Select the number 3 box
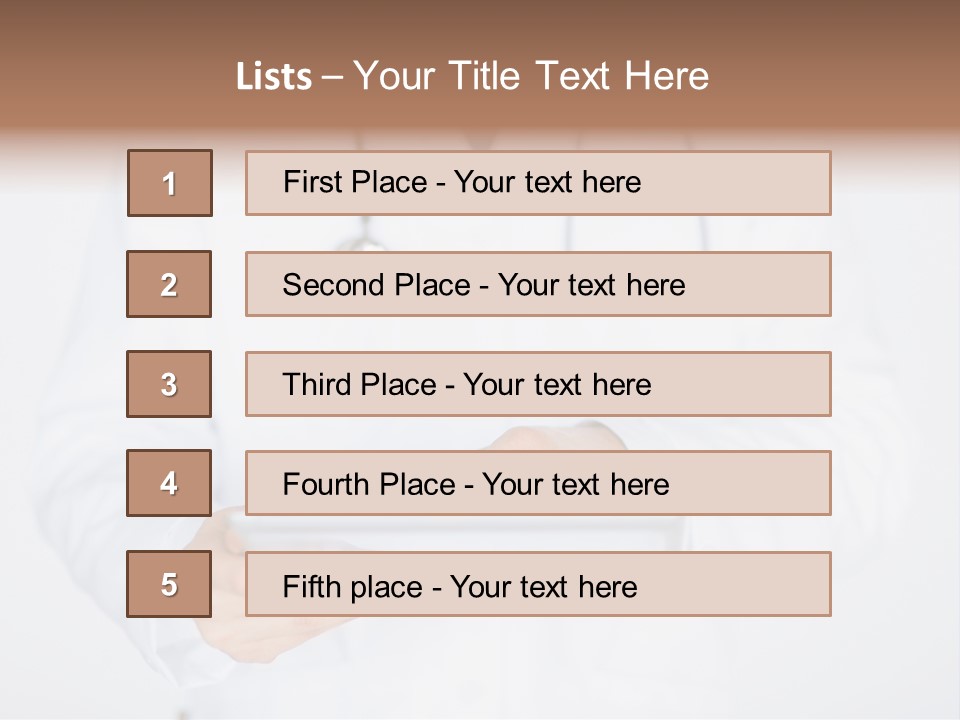The image size is (960, 720). tap(169, 384)
